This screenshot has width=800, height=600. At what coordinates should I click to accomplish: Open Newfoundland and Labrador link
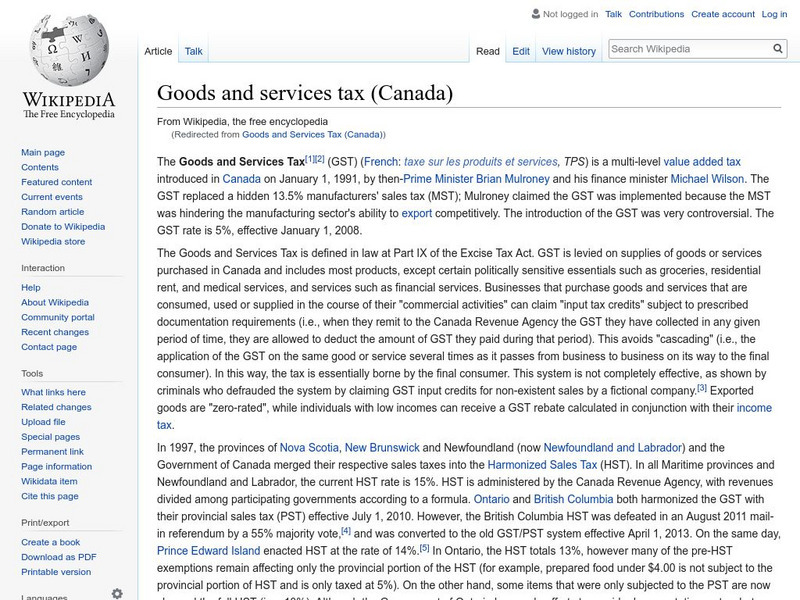click(x=613, y=447)
